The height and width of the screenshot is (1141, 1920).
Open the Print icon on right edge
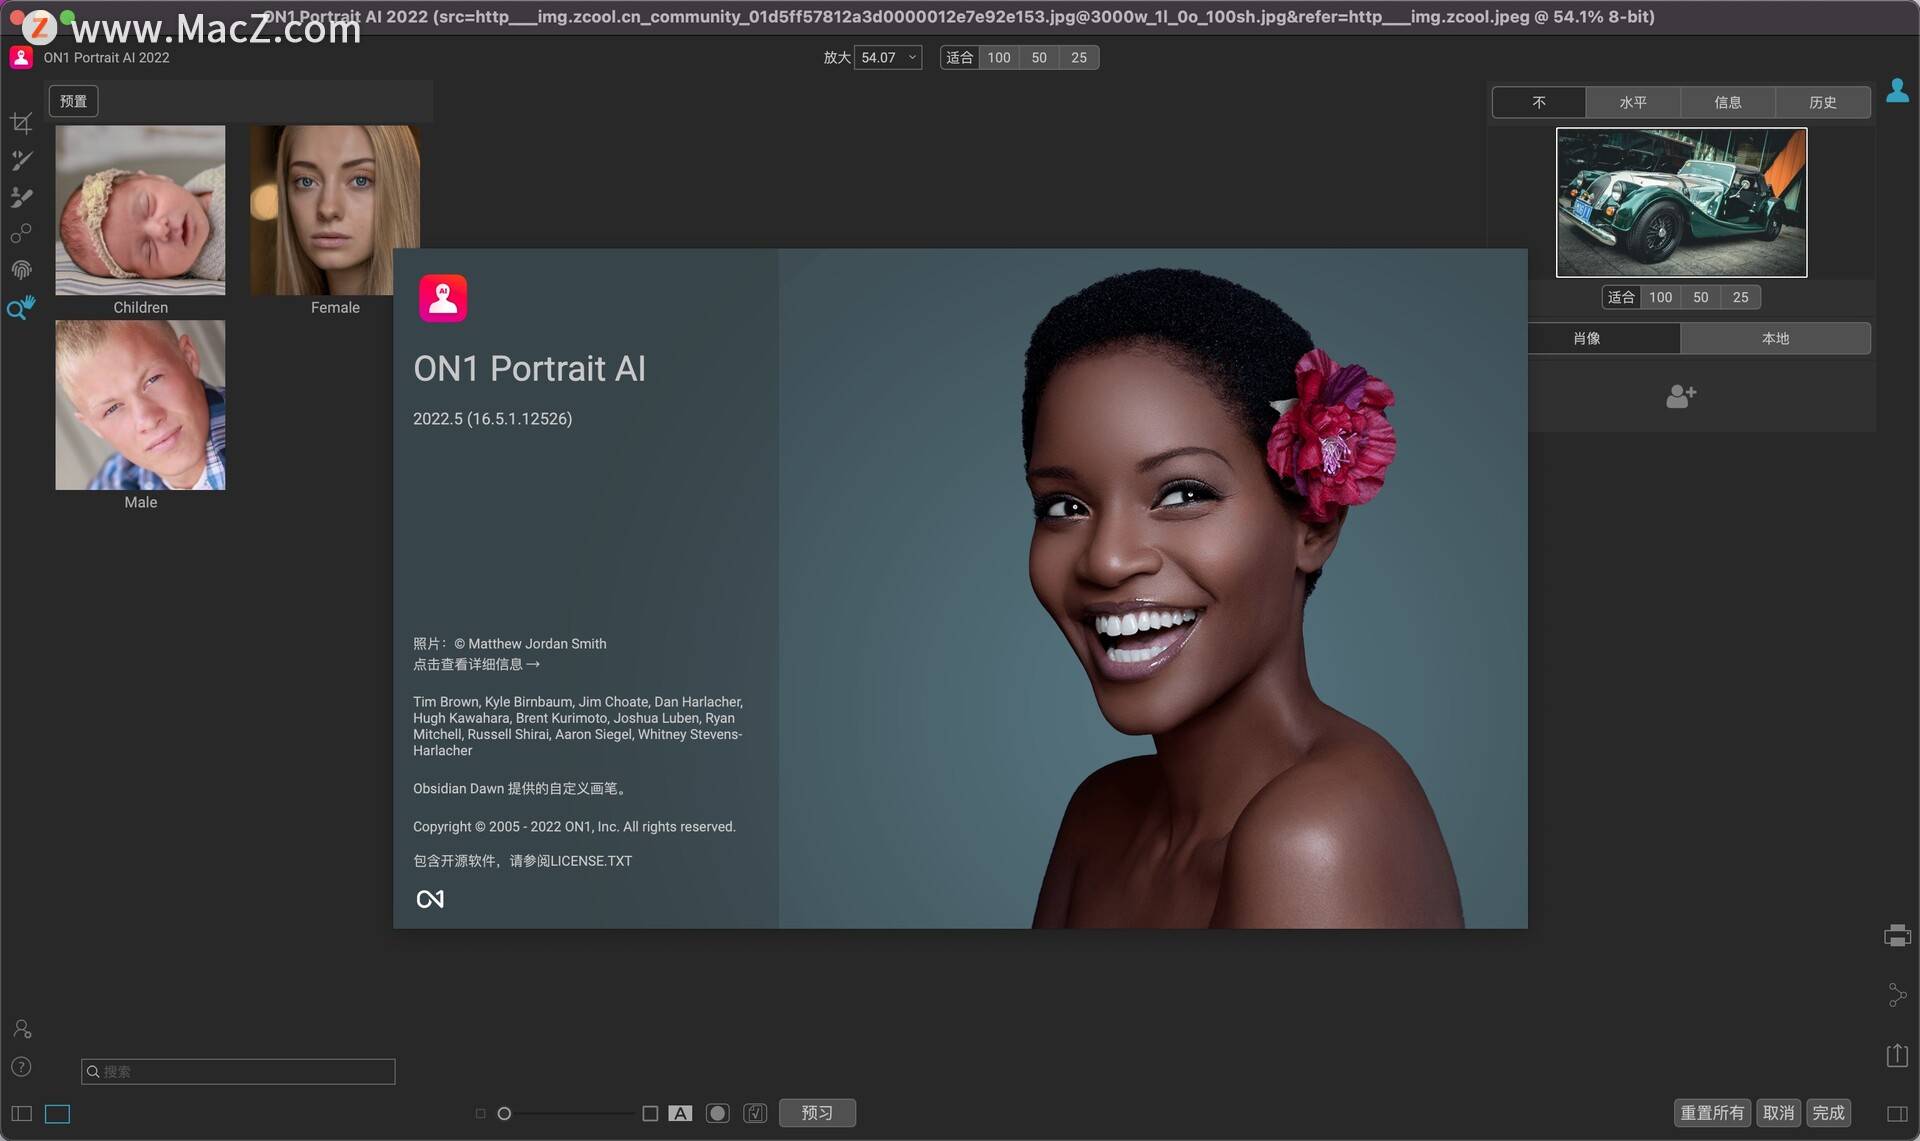1897,936
